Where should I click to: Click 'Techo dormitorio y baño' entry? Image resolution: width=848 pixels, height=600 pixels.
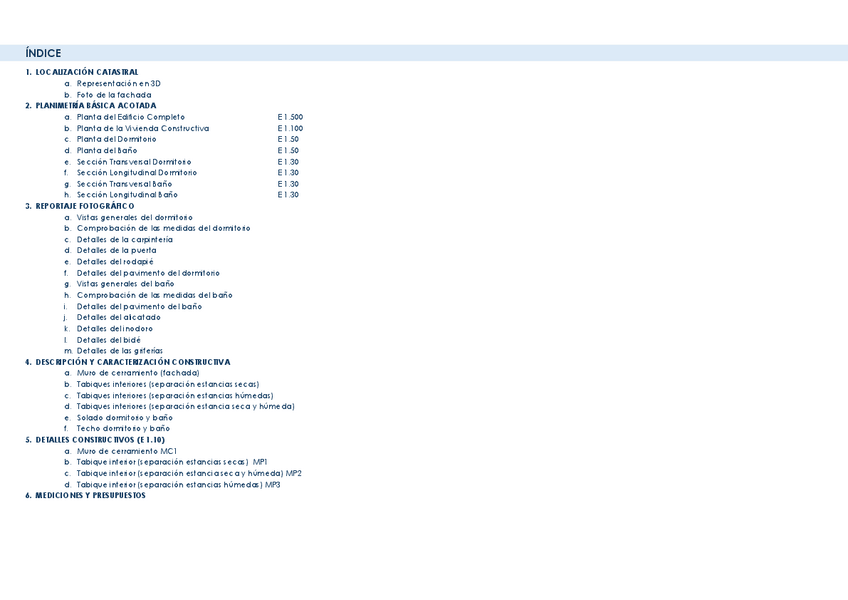(123, 428)
